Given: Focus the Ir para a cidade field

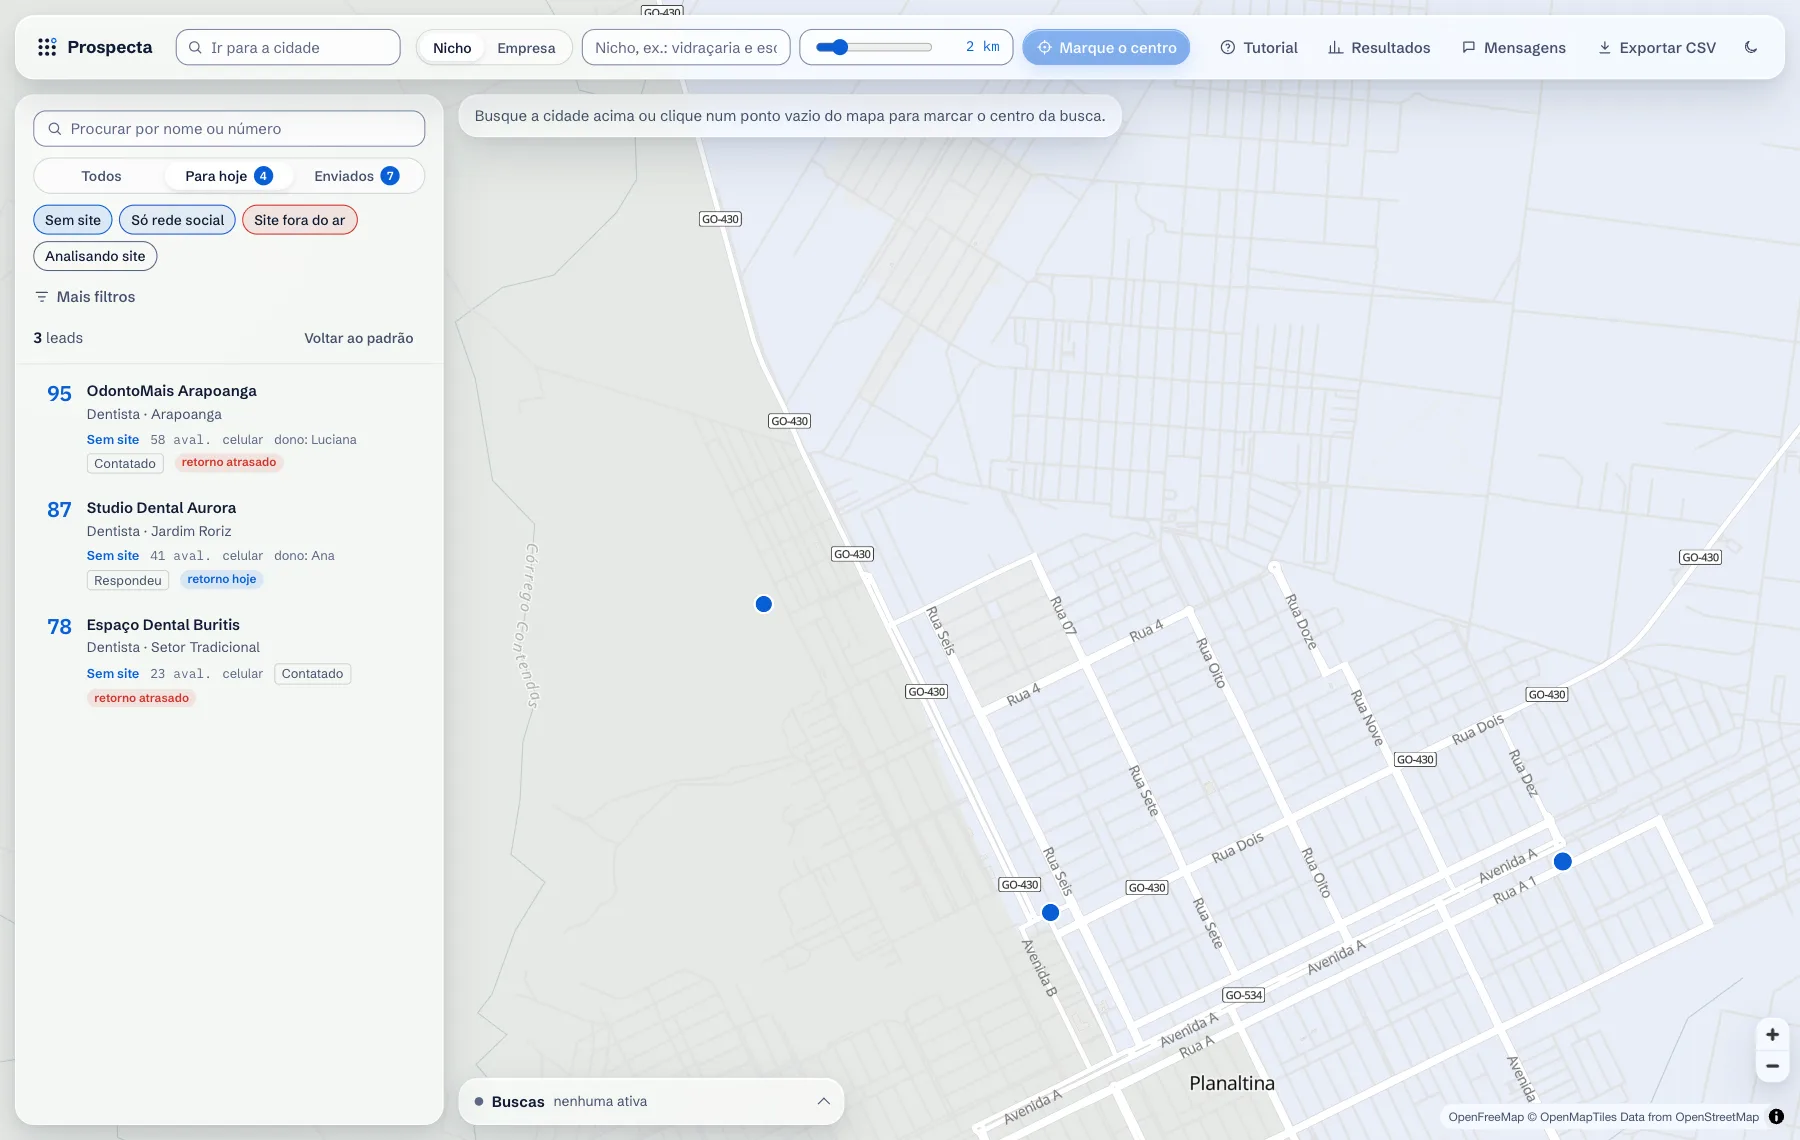Looking at the screenshot, I should tap(288, 47).
